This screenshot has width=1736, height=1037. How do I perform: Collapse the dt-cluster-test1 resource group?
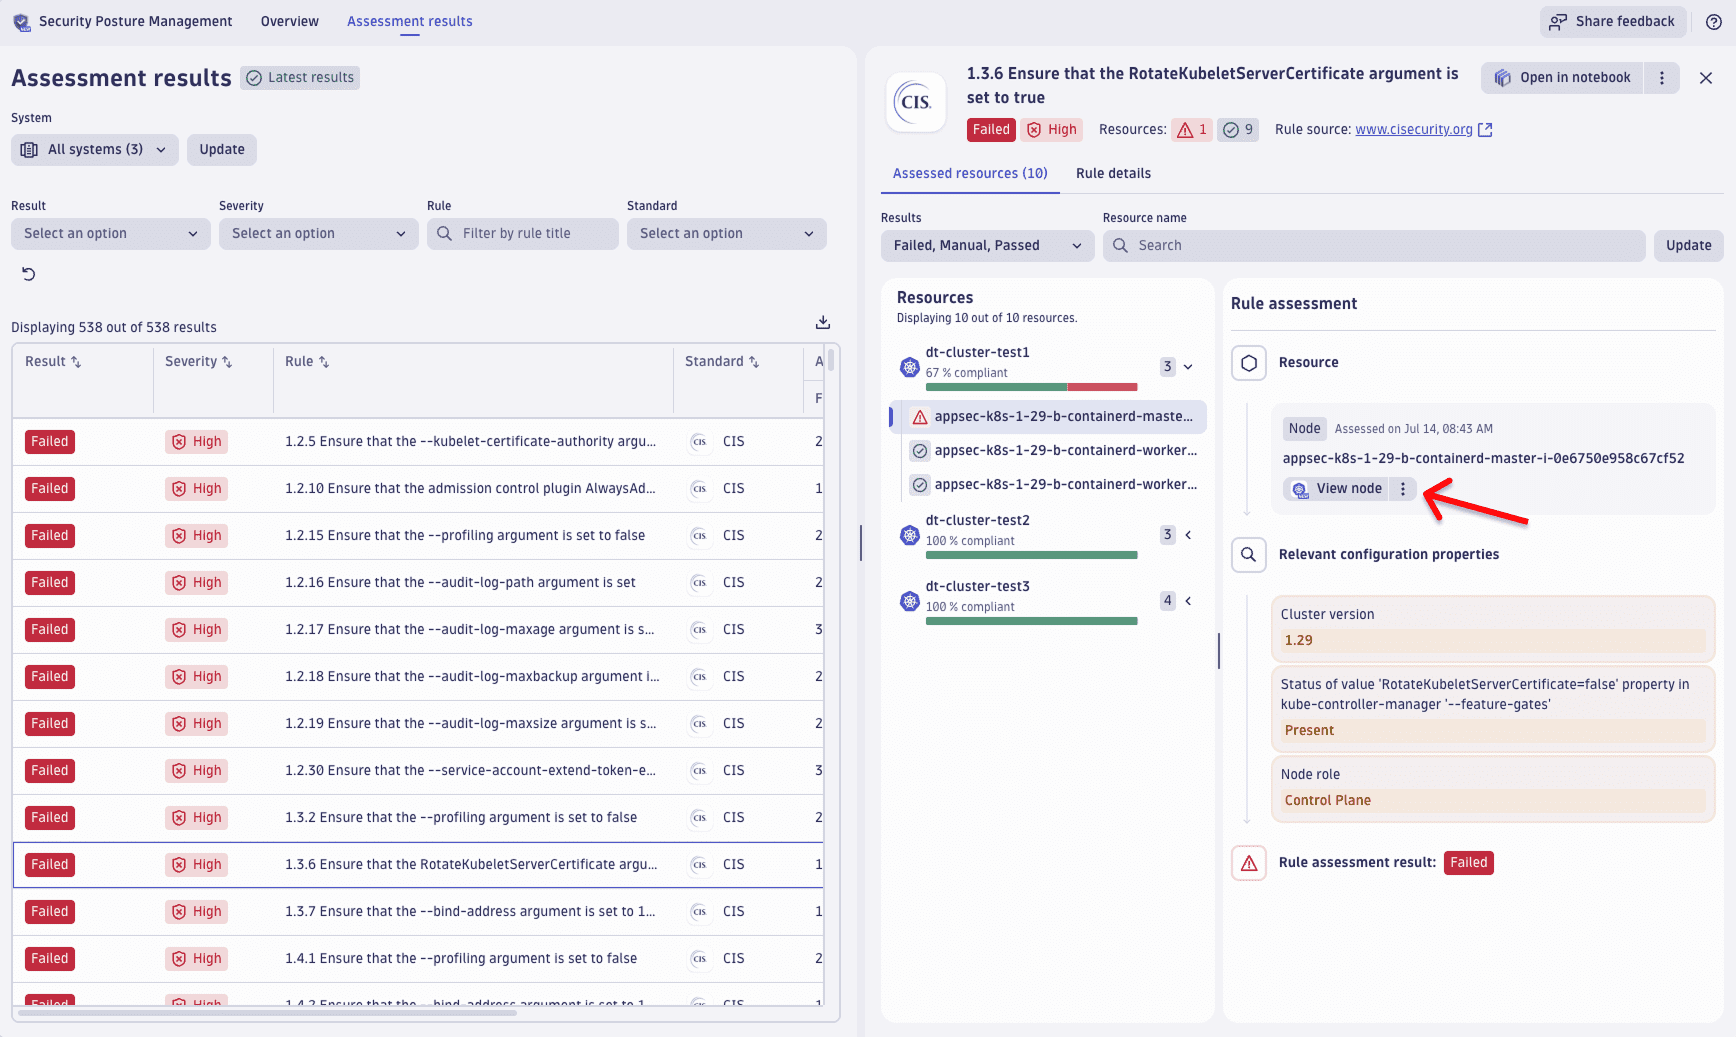pyautogui.click(x=1188, y=367)
